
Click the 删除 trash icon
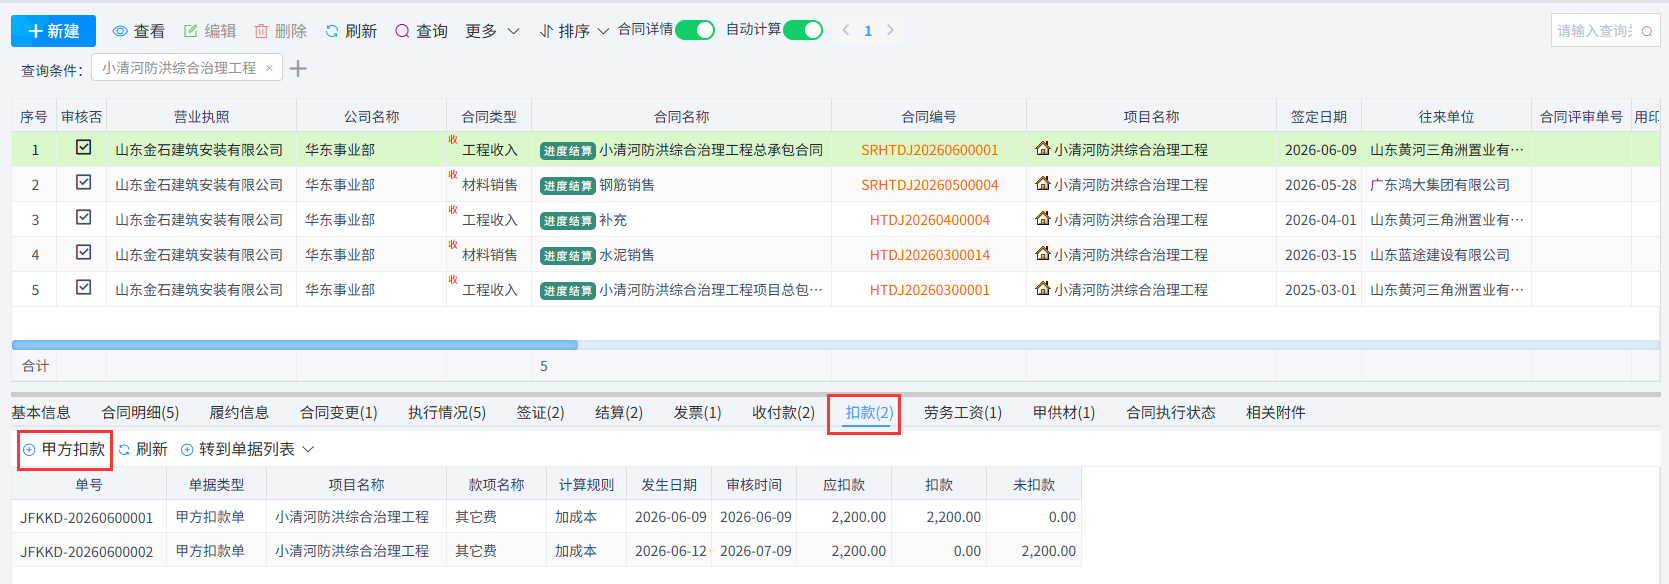(x=261, y=31)
